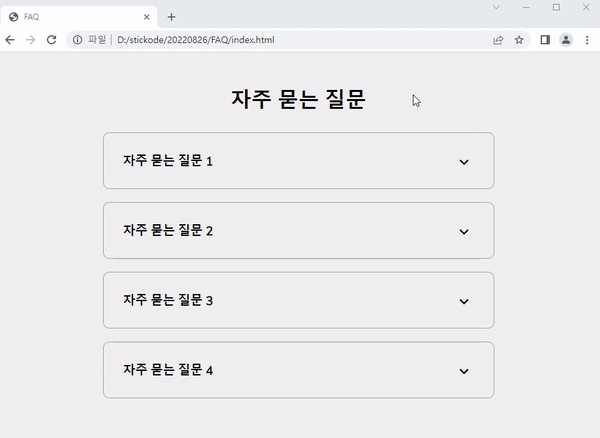Screen dimensions: 600x438
Task: Expand chevron for 자주 묻는 질문 4
Action: click(x=464, y=371)
